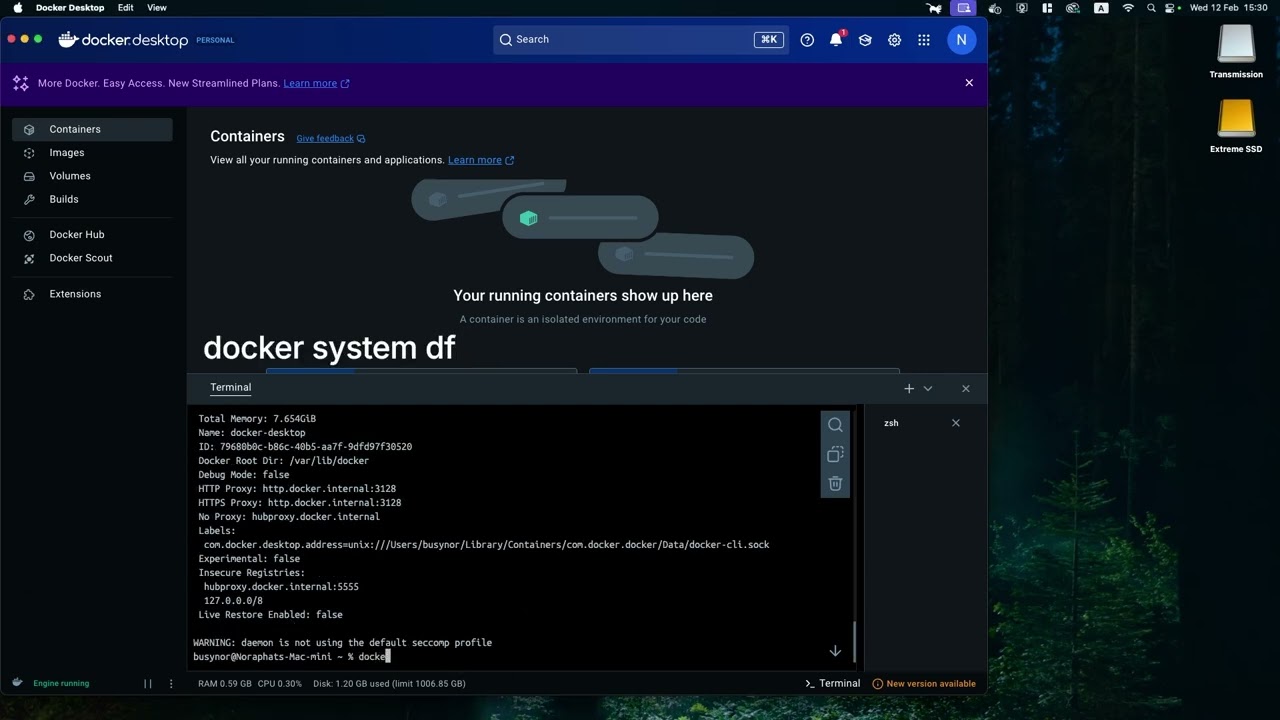
Task: Click the terminal vertical scrollbar
Action: click(854, 641)
